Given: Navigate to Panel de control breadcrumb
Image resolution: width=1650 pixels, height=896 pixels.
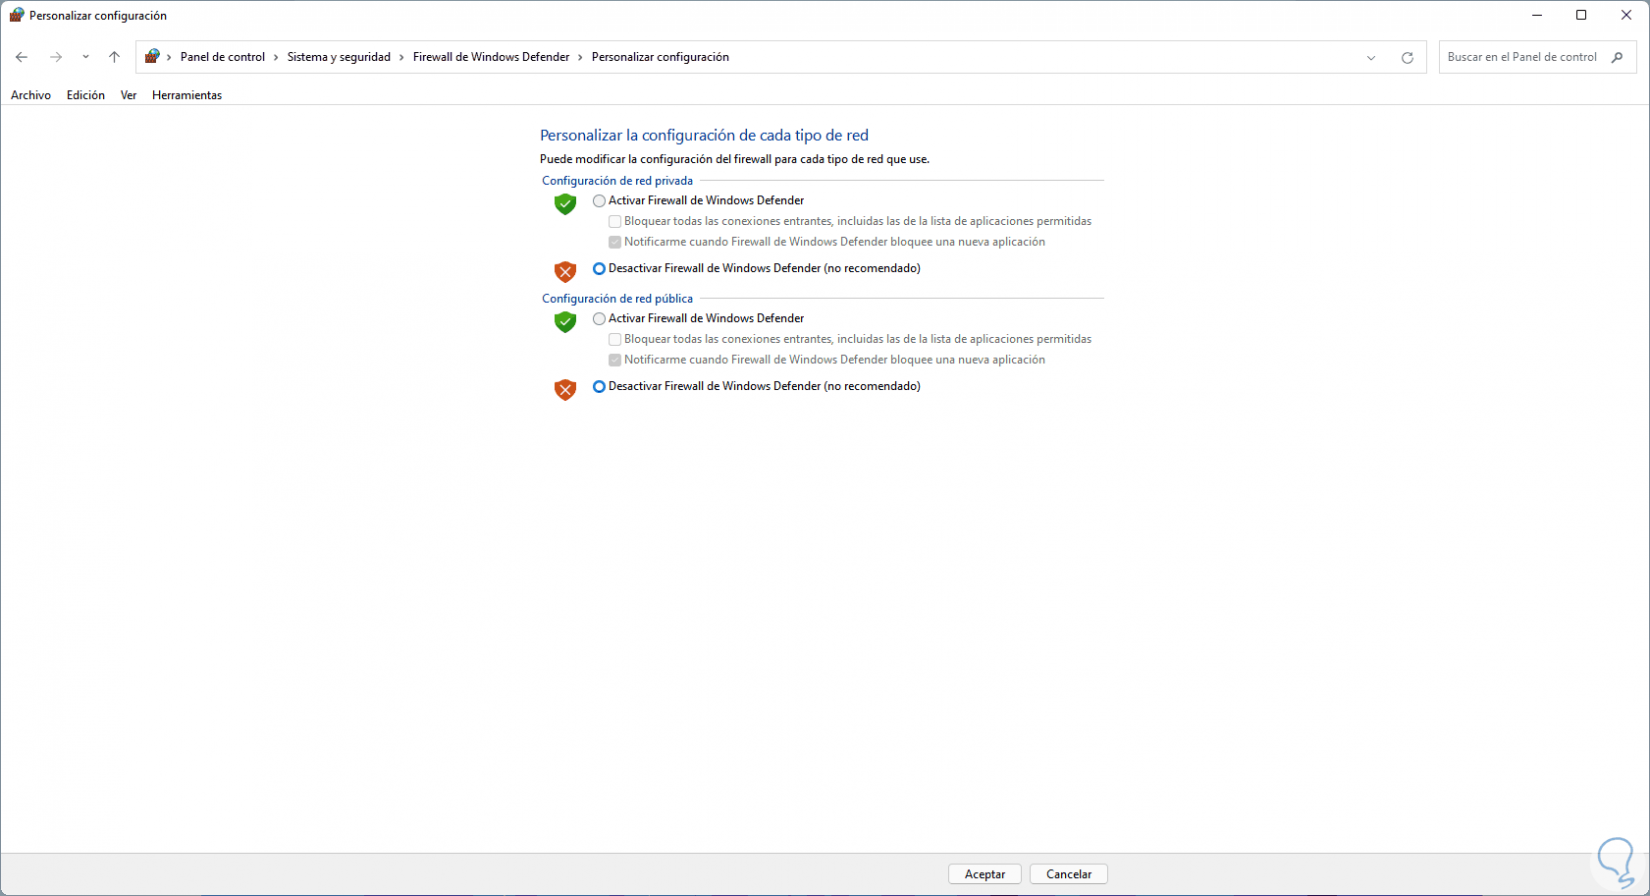Looking at the screenshot, I should [x=223, y=57].
